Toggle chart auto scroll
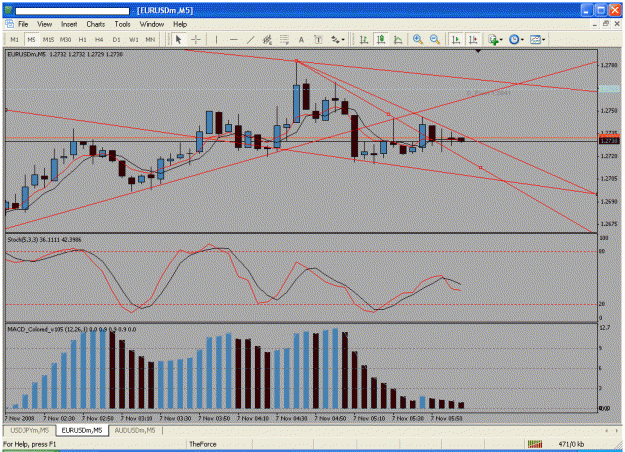 [456, 39]
